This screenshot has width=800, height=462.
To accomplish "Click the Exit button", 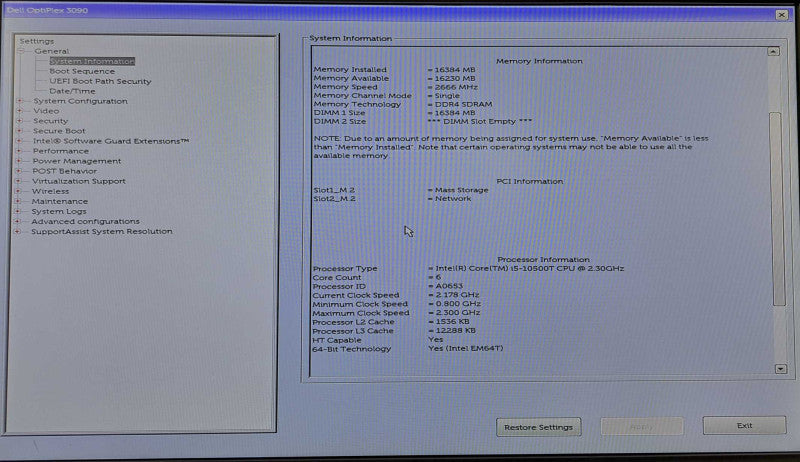I will [744, 425].
